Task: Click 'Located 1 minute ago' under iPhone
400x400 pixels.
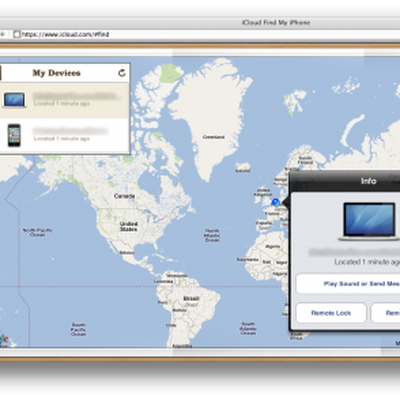Action: 62,139
